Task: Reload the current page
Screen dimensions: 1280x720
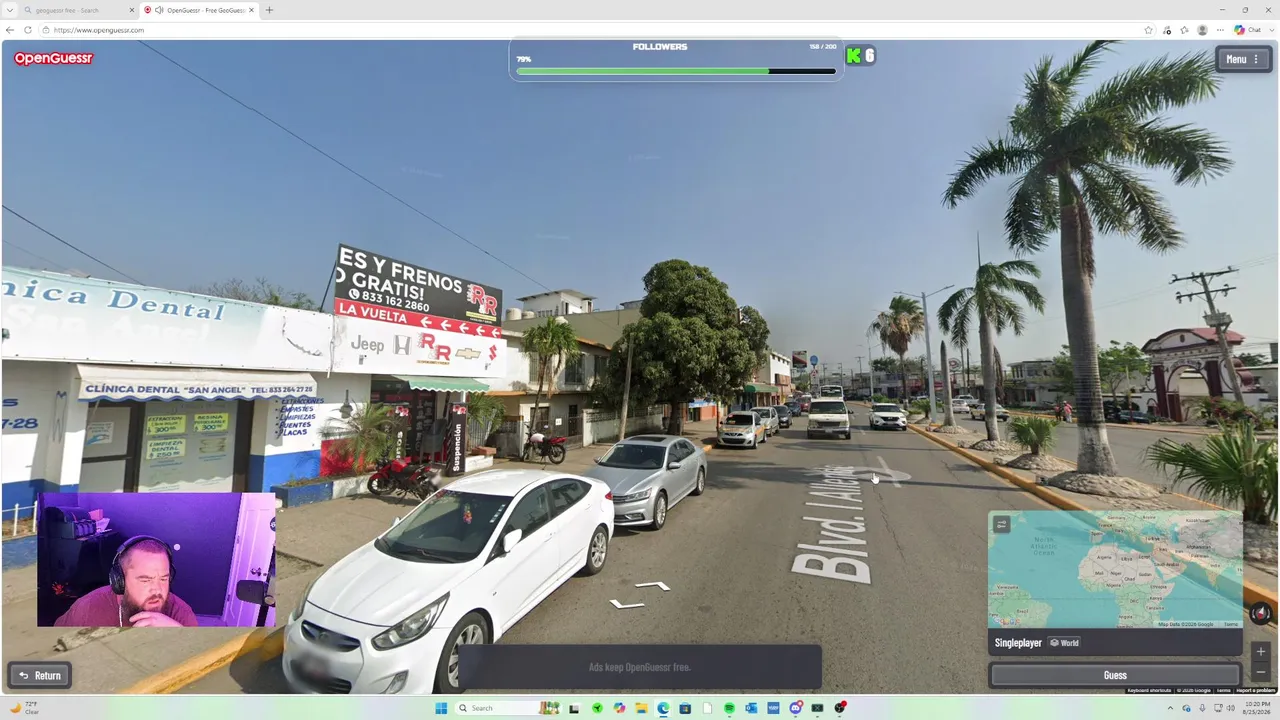Action: (28, 30)
